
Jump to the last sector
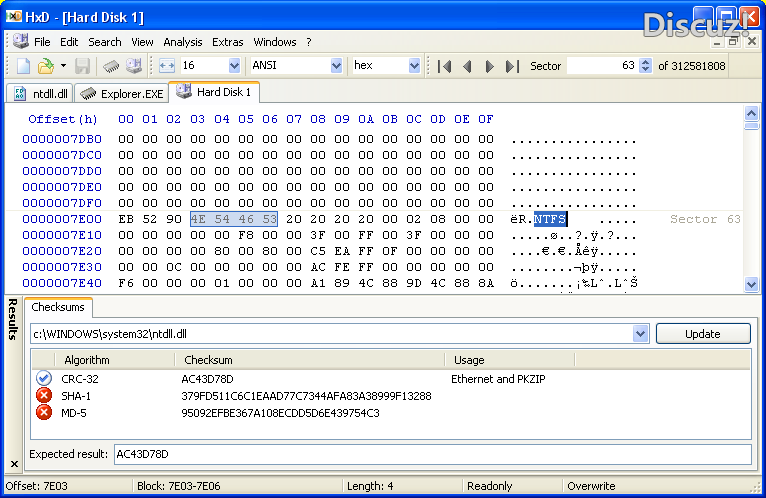click(512, 66)
